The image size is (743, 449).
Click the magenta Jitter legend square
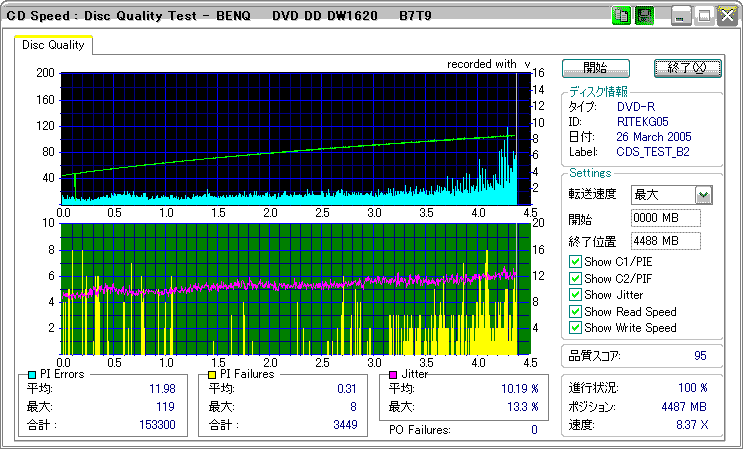click(393, 374)
